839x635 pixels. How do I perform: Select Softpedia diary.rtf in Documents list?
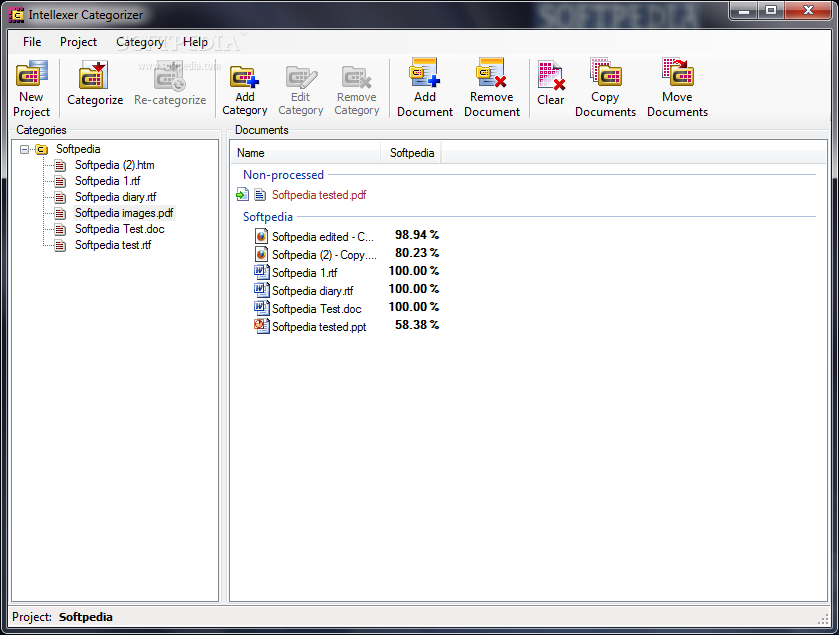click(x=312, y=291)
